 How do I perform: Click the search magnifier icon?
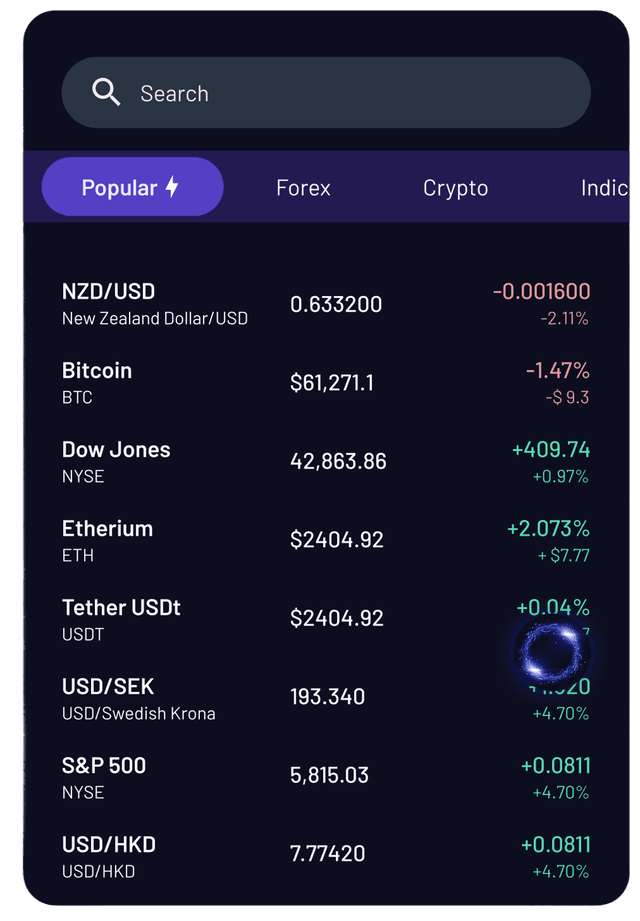point(106,93)
